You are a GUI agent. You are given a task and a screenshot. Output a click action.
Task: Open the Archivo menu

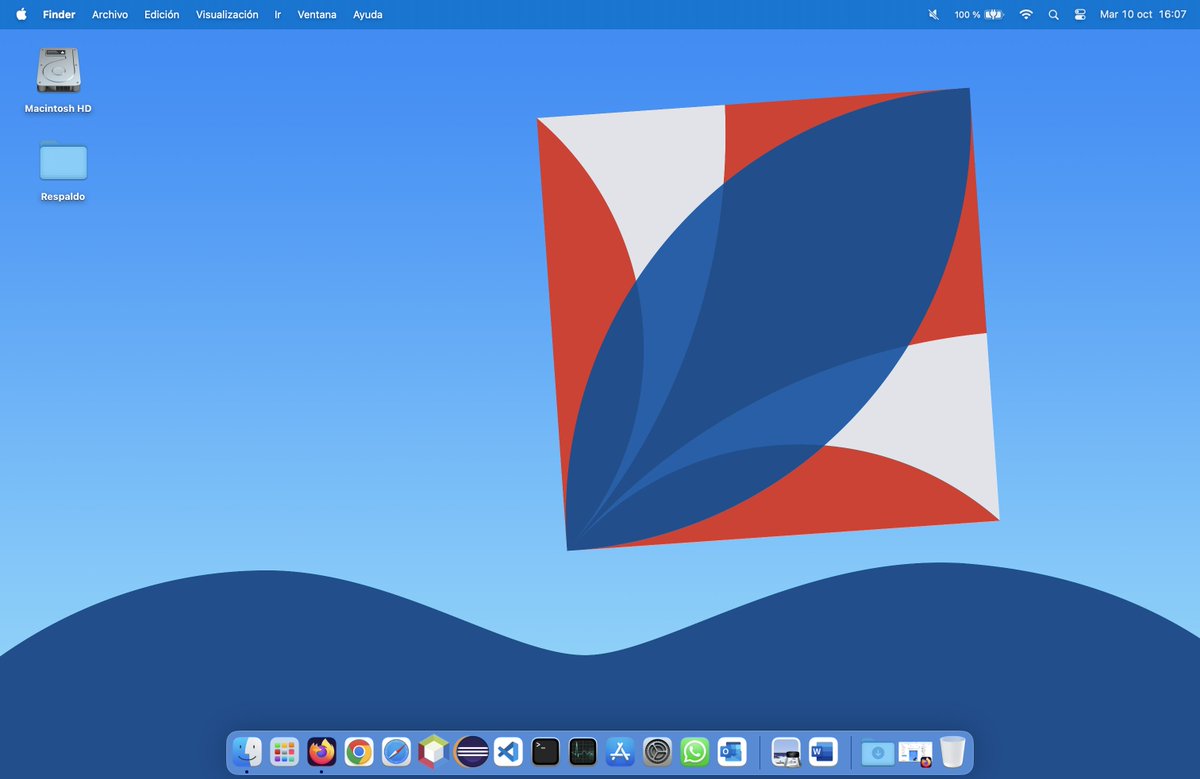pos(110,15)
